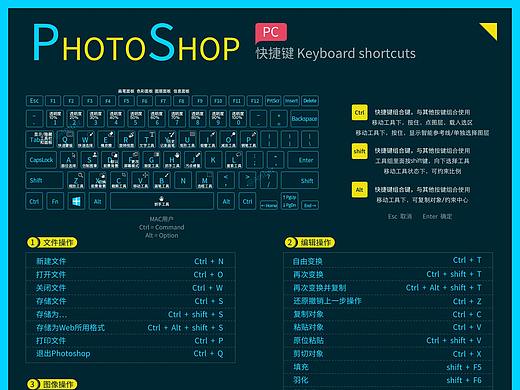Click the Enter key on the keyboard diagram

tap(303, 160)
